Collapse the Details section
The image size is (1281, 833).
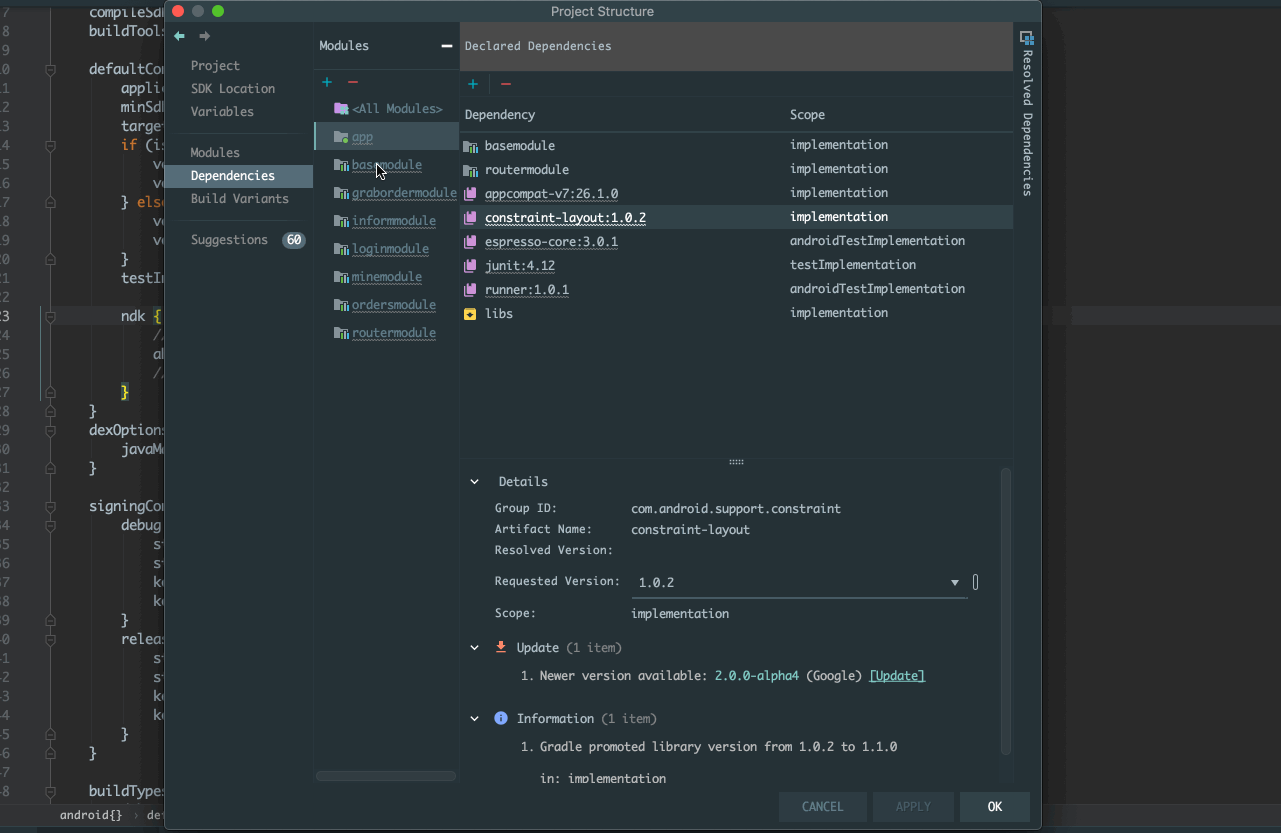coord(474,481)
